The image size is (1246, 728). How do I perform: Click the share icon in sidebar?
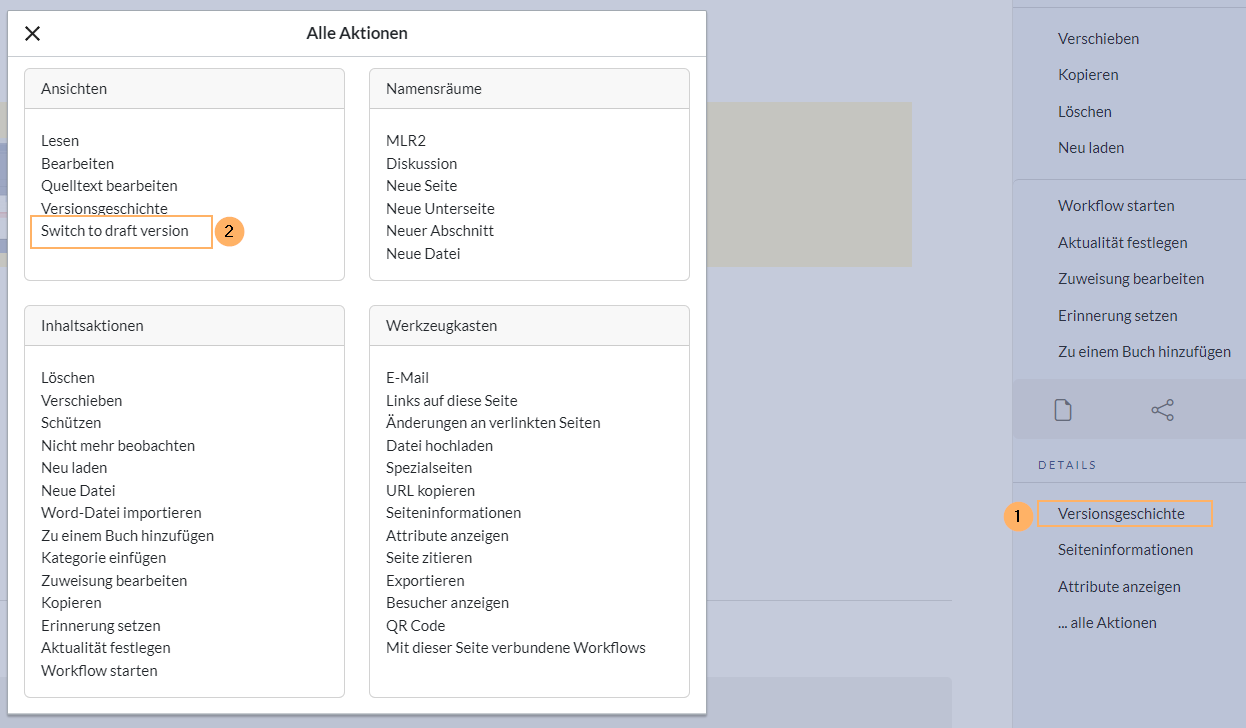pyautogui.click(x=1162, y=410)
